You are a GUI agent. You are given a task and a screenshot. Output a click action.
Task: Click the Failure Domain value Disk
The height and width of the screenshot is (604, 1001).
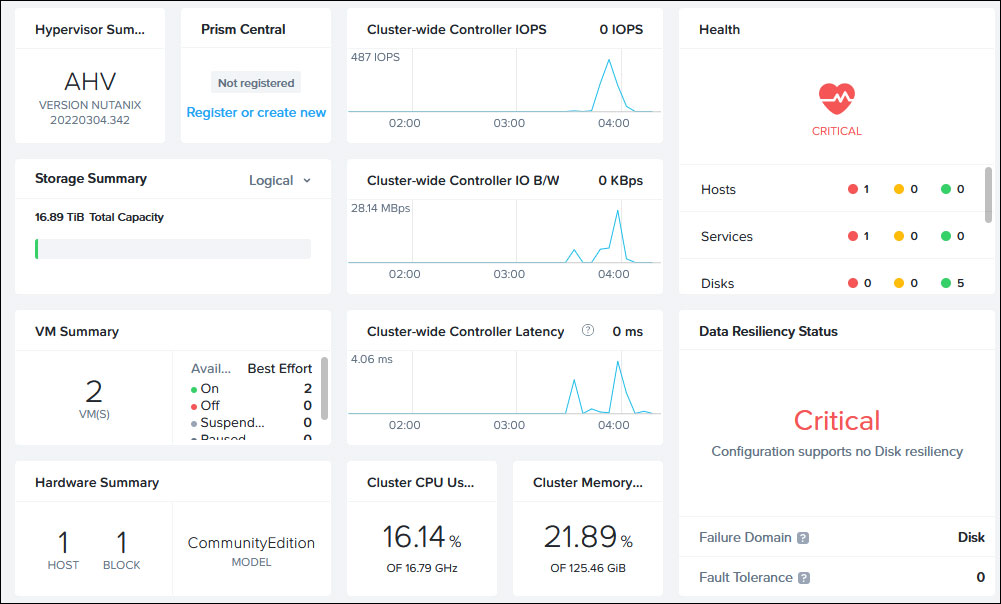click(x=971, y=538)
